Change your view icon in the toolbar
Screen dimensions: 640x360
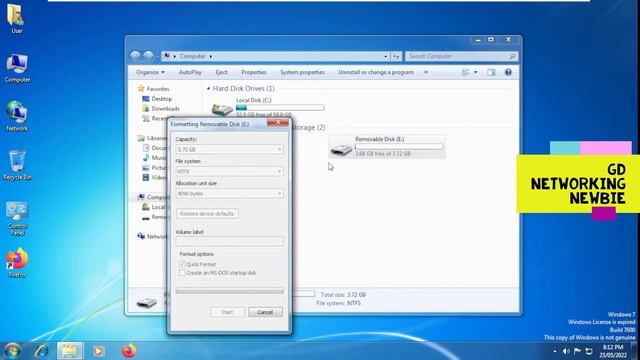[x=466, y=72]
